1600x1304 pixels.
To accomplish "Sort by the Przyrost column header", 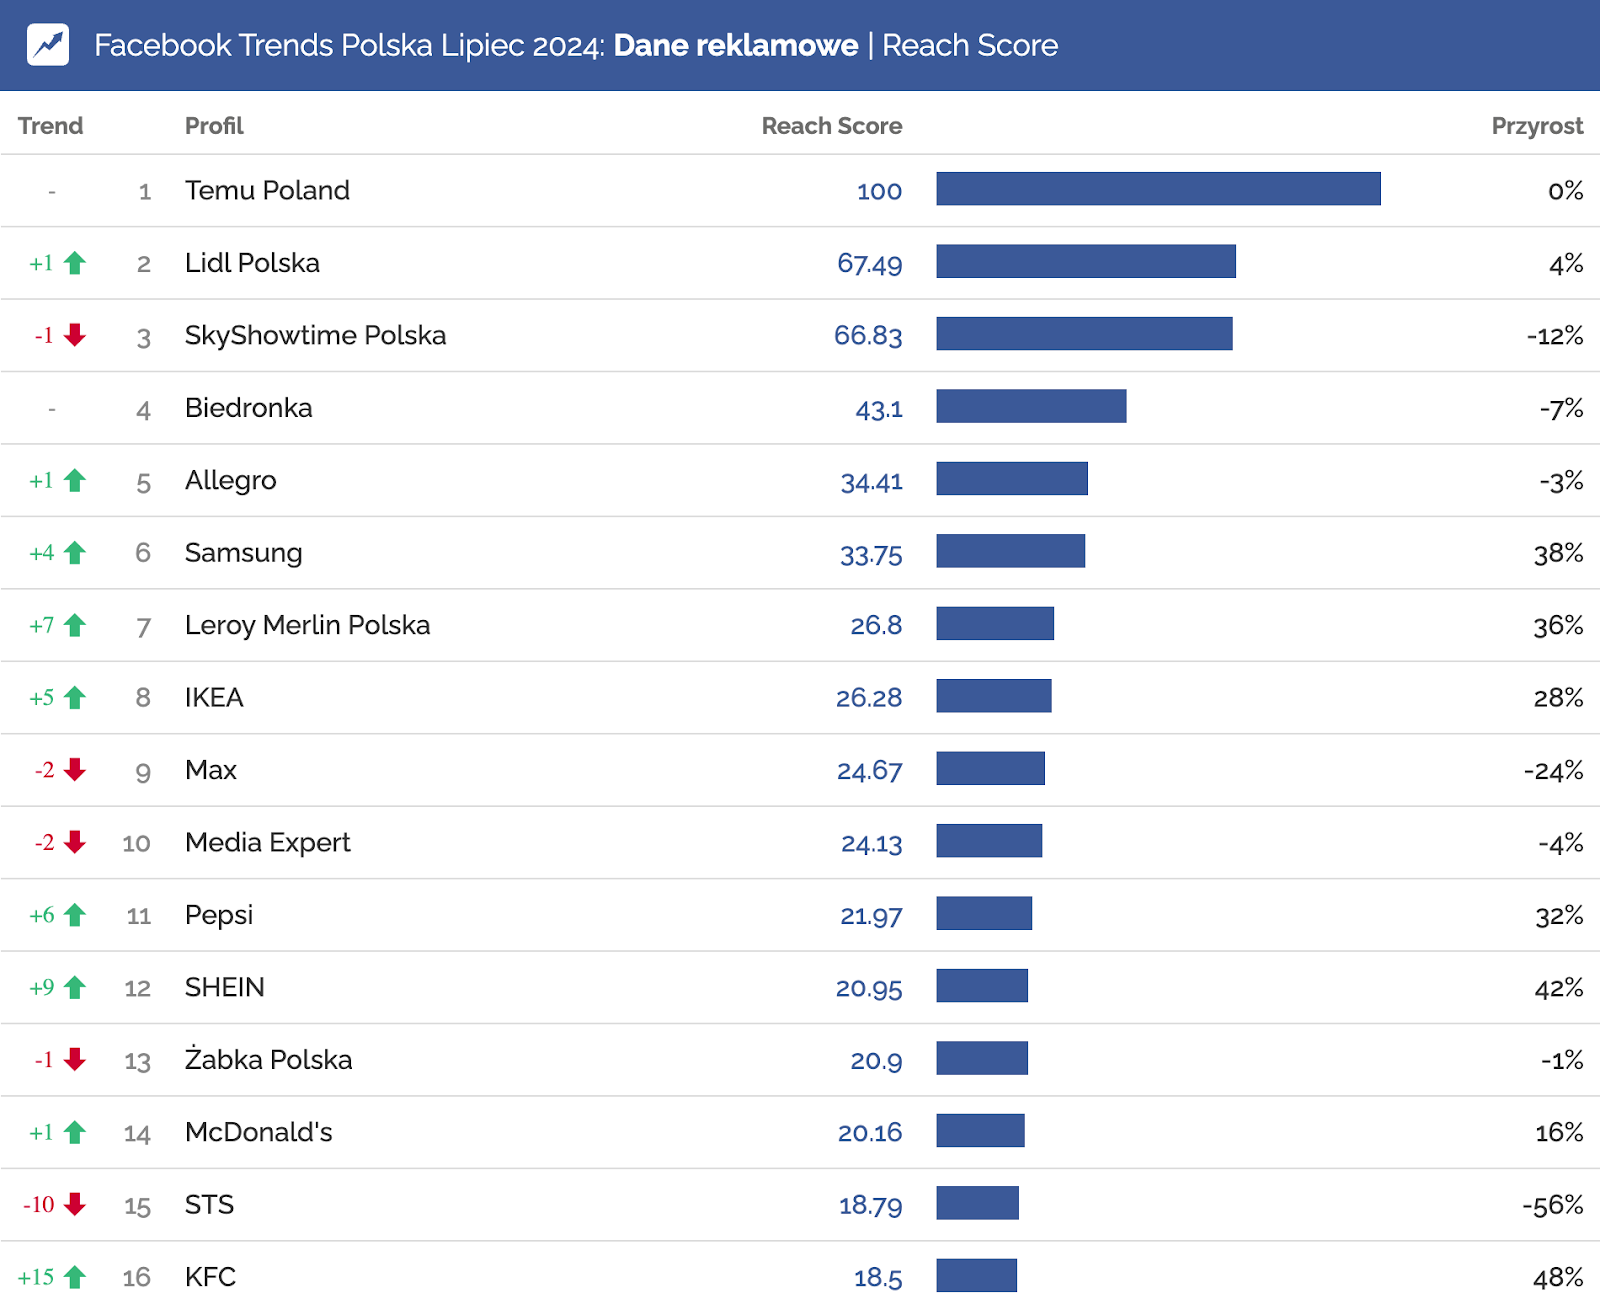I will click(x=1536, y=126).
